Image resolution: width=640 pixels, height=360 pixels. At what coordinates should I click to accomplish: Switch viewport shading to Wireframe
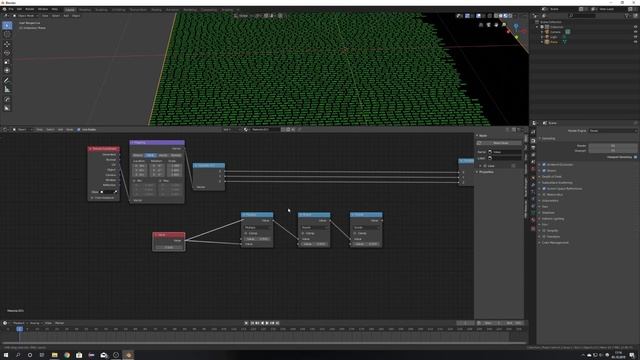496,16
